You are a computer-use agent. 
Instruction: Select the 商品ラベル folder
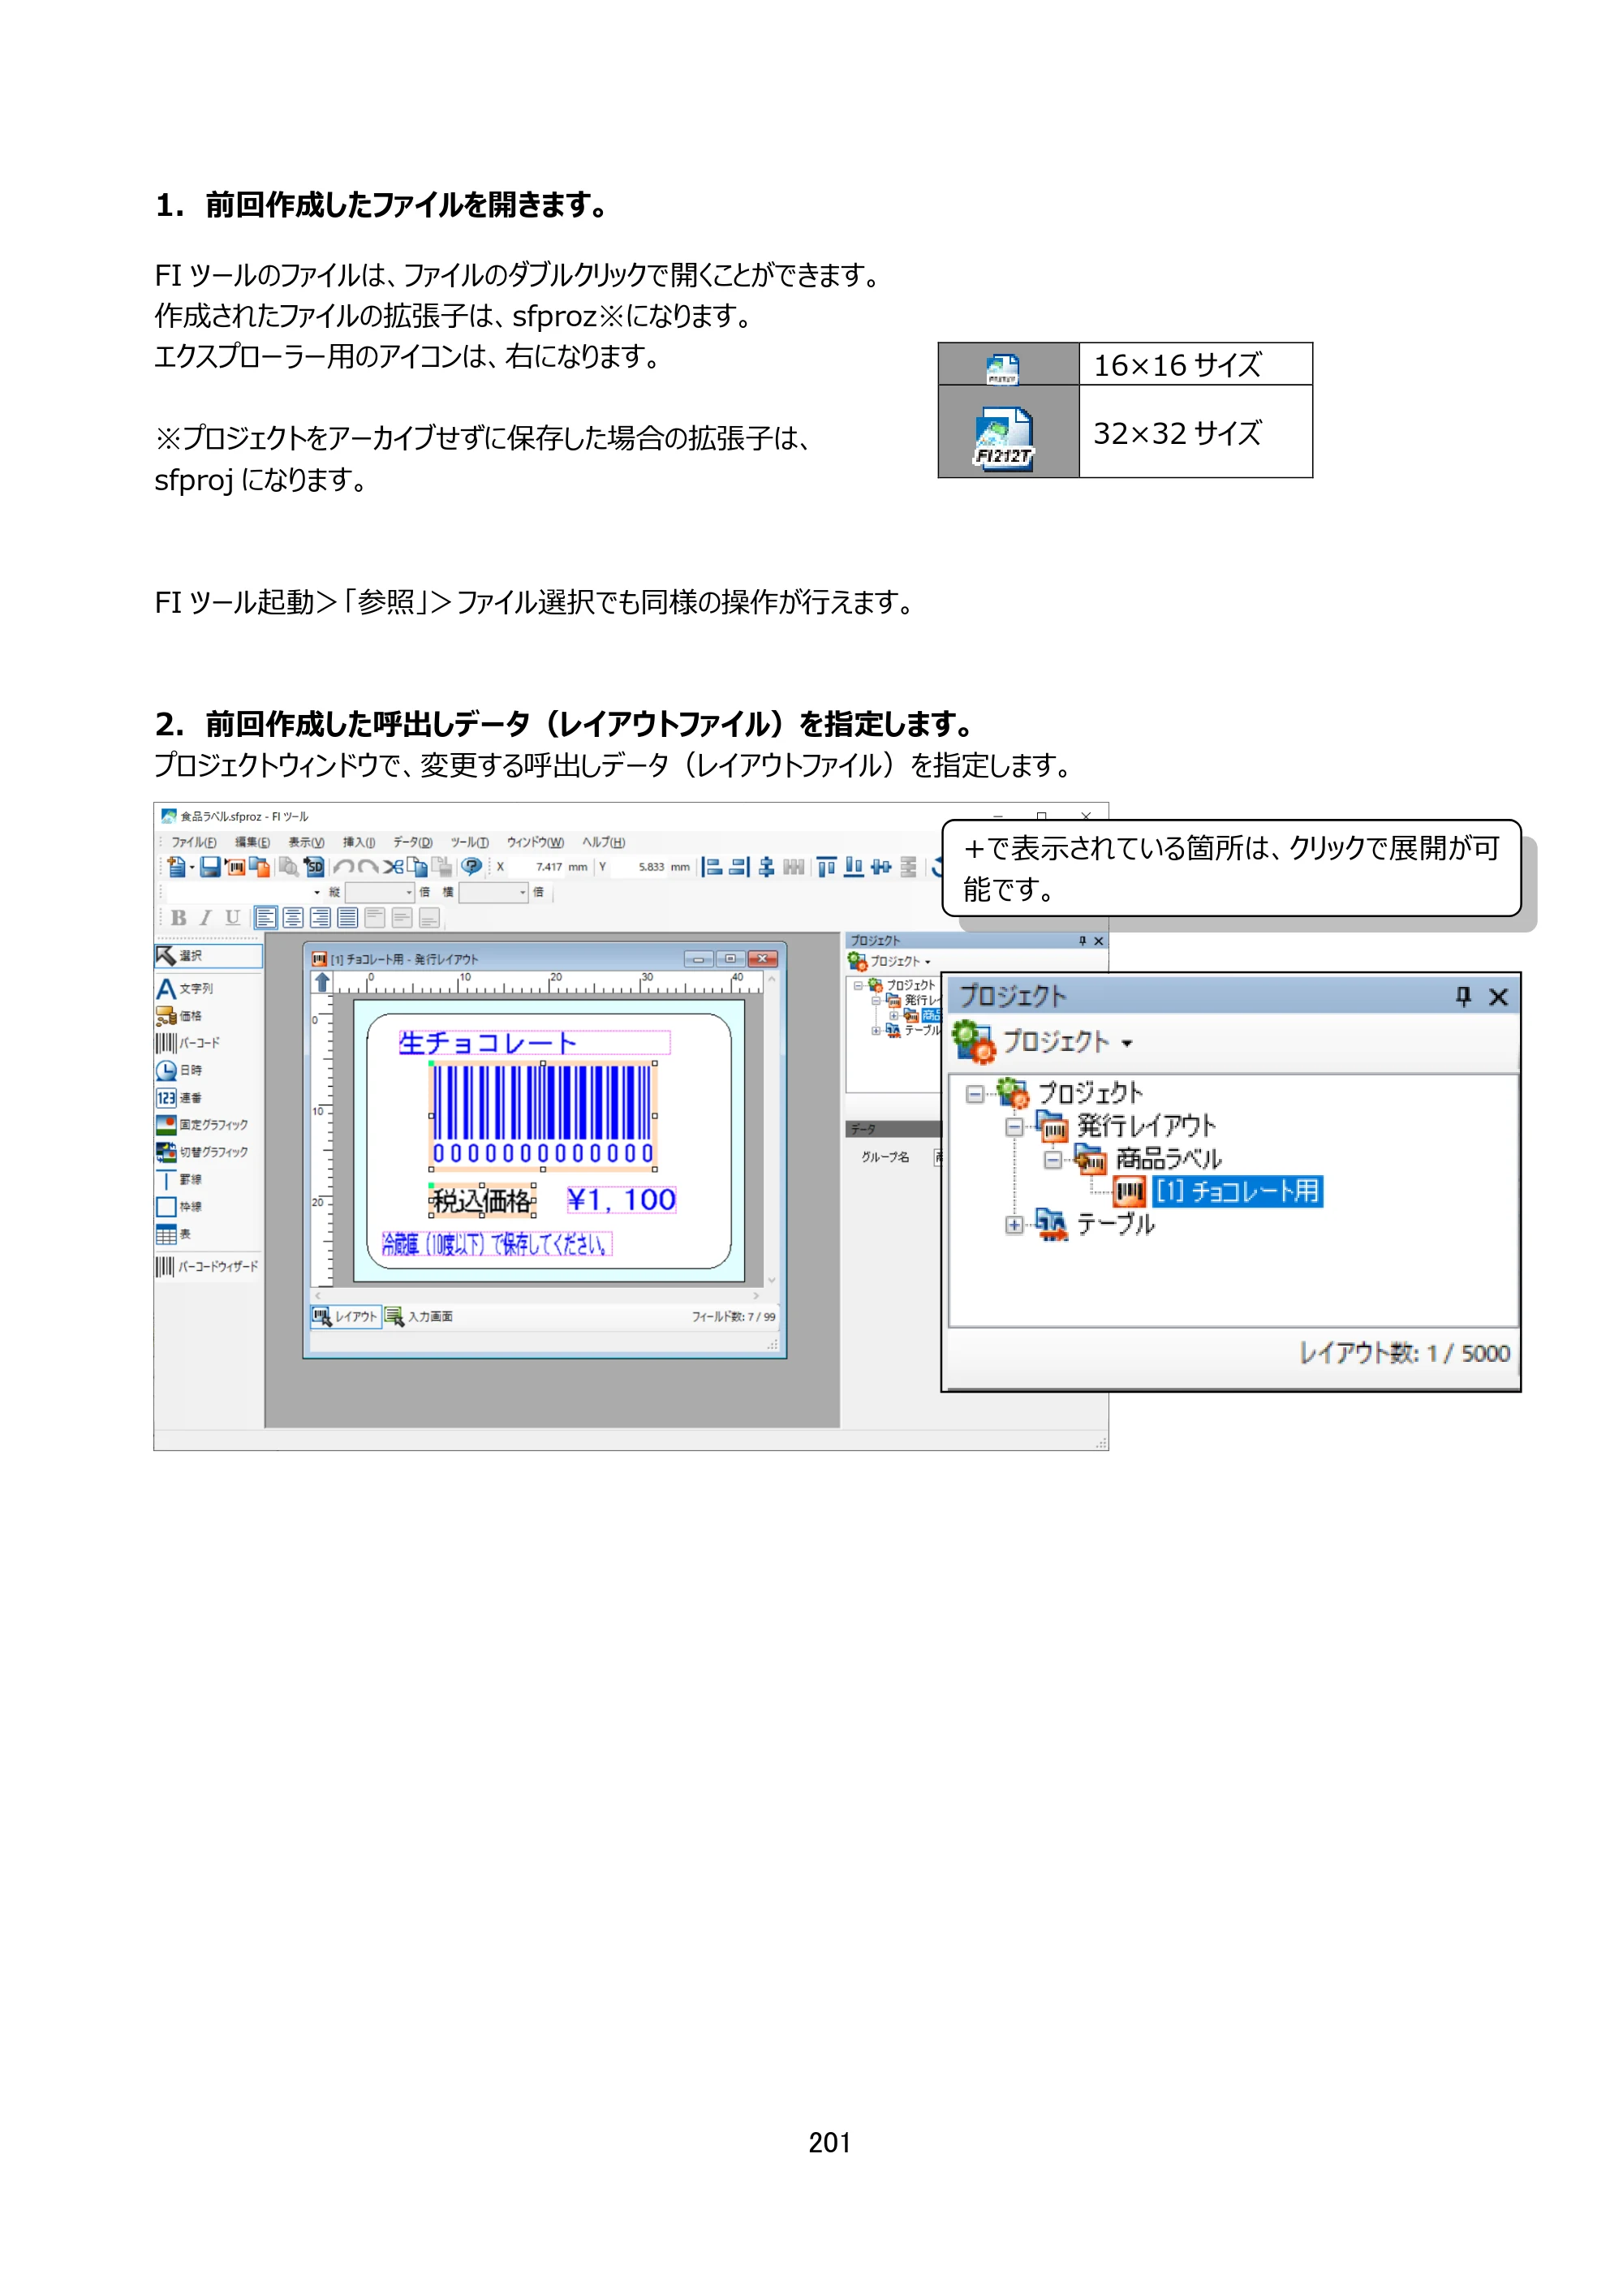[1168, 1160]
